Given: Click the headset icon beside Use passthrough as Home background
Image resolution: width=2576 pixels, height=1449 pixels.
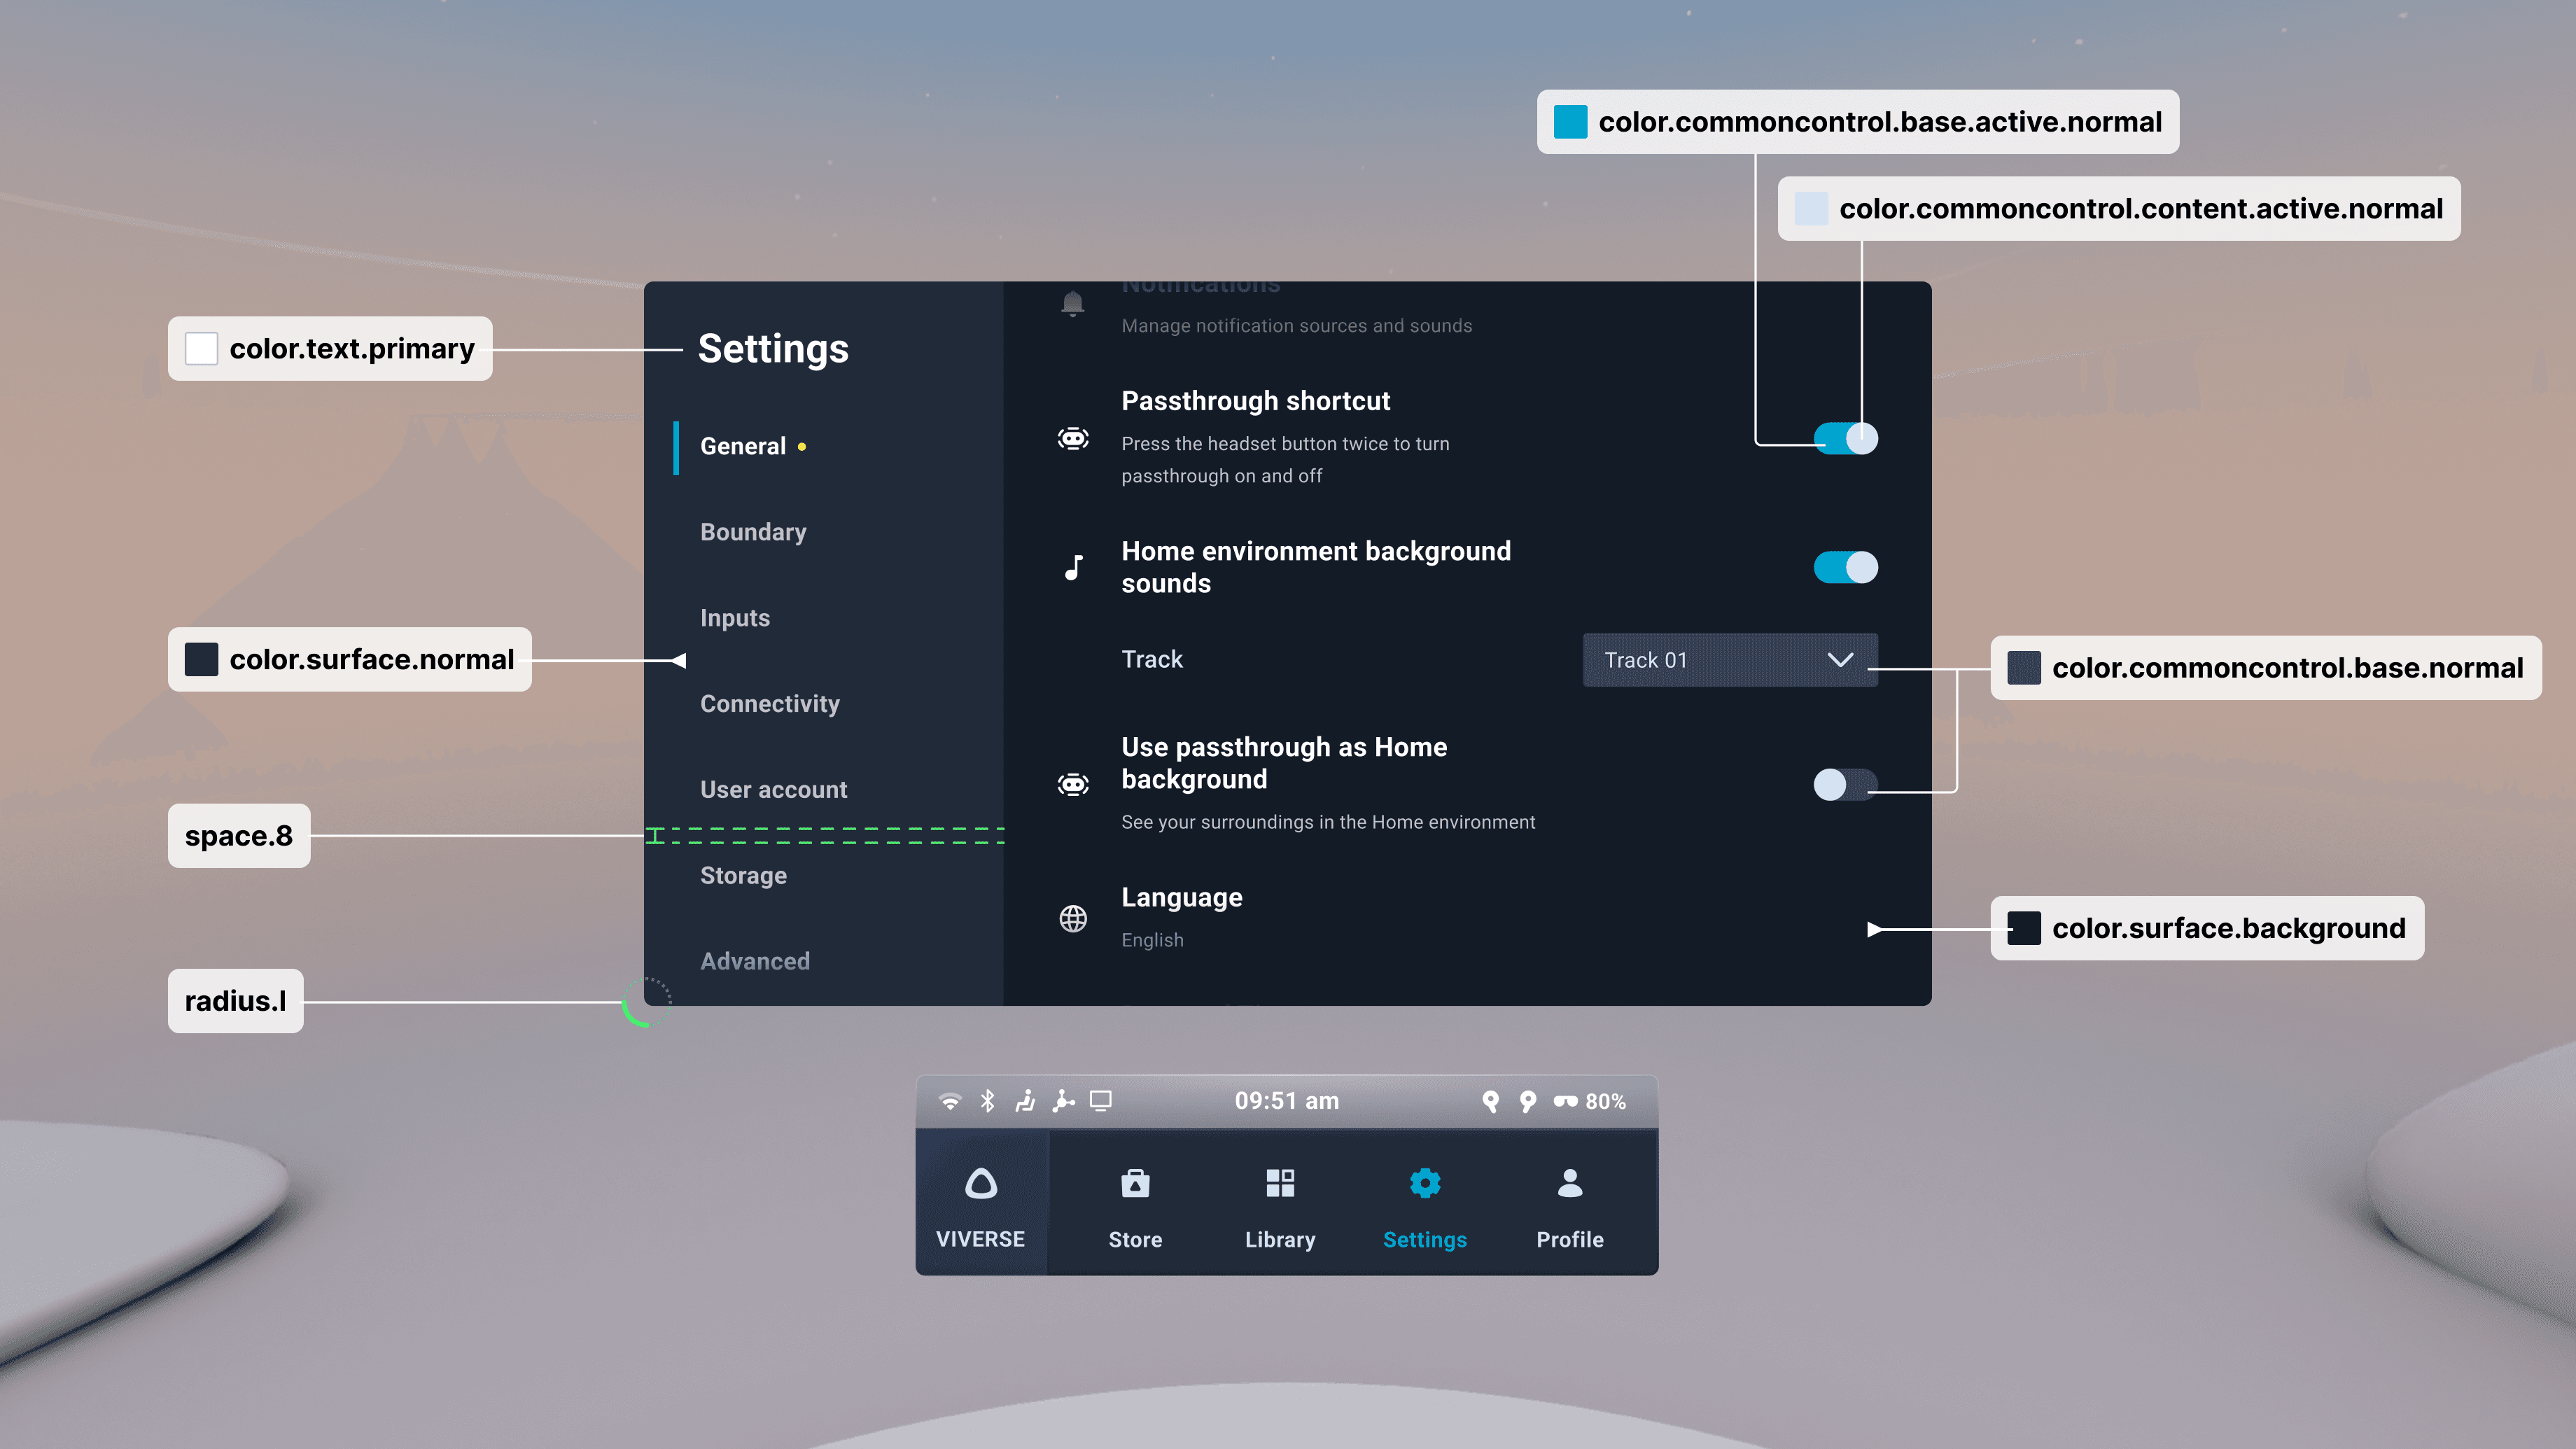Looking at the screenshot, I should pos(1073,784).
